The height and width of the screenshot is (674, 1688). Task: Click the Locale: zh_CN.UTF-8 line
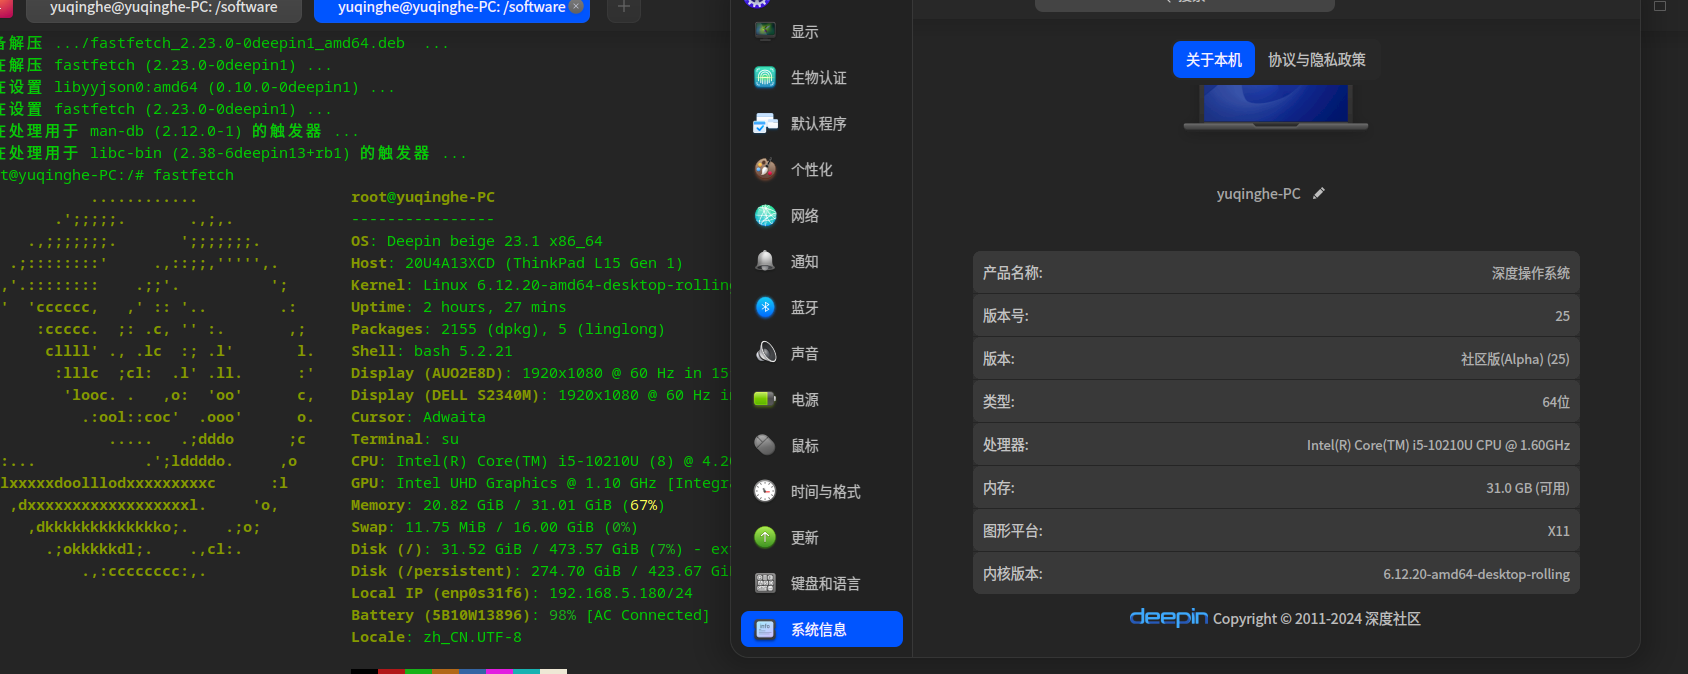click(x=436, y=637)
